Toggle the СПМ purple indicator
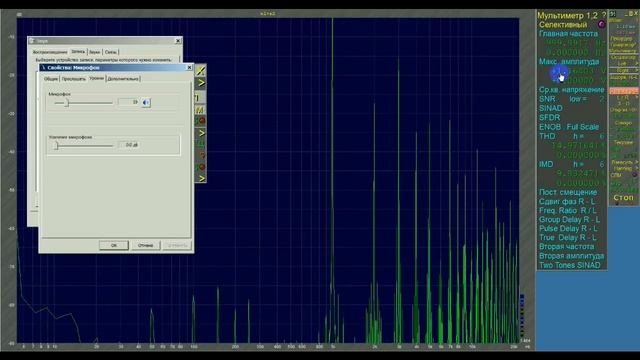Screen dimensions: 640x360 pyautogui.click(x=635, y=175)
